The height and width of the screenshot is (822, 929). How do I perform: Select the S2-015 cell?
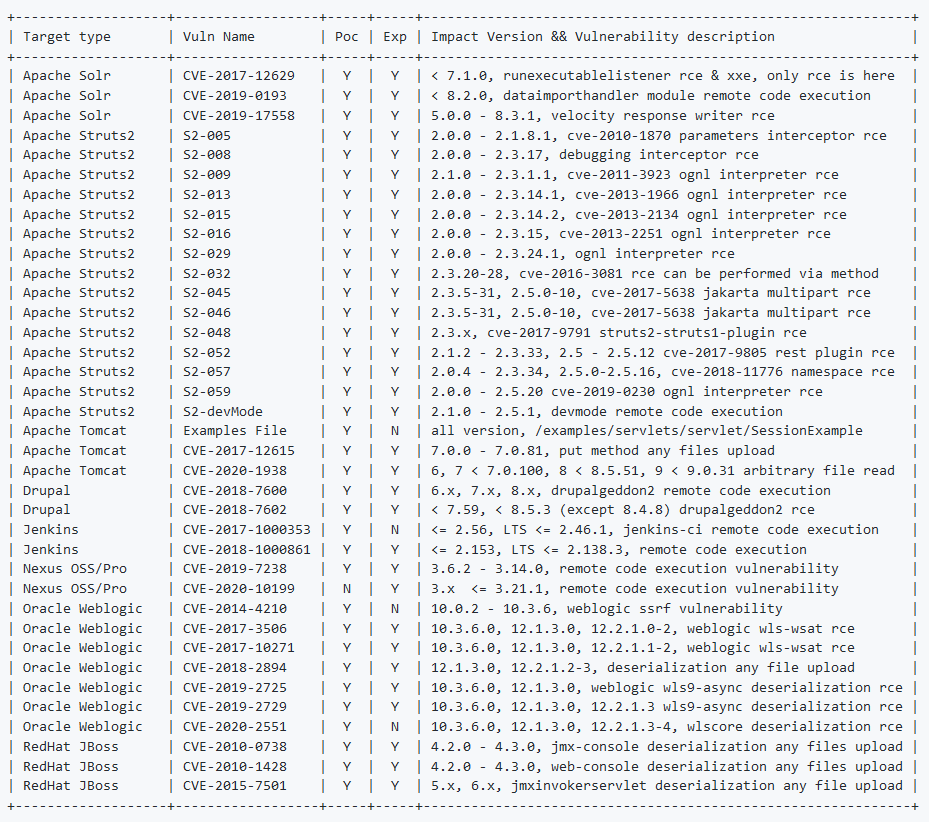(207, 215)
